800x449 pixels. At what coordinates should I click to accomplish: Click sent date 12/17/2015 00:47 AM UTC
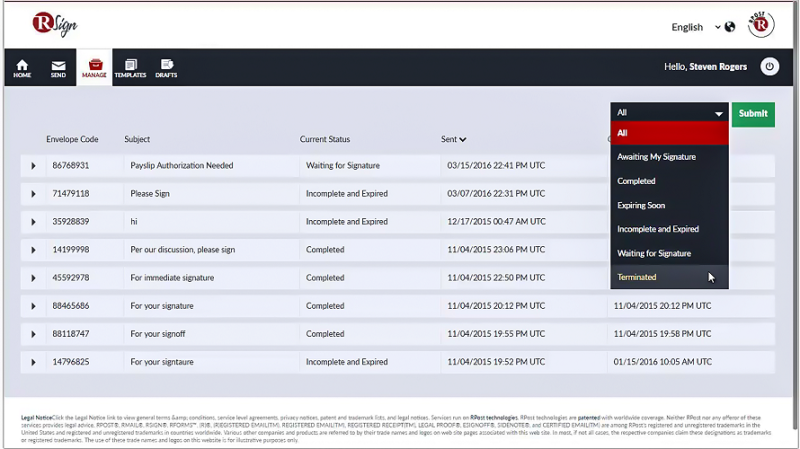tap(496, 221)
